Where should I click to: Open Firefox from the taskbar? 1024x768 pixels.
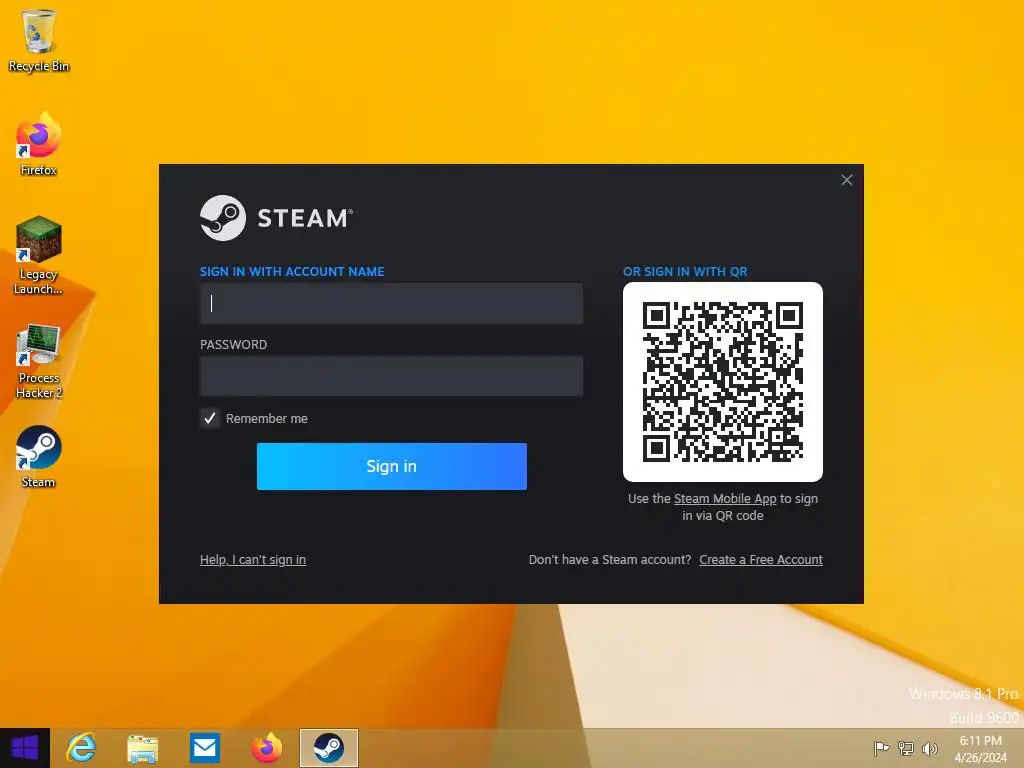(266, 748)
